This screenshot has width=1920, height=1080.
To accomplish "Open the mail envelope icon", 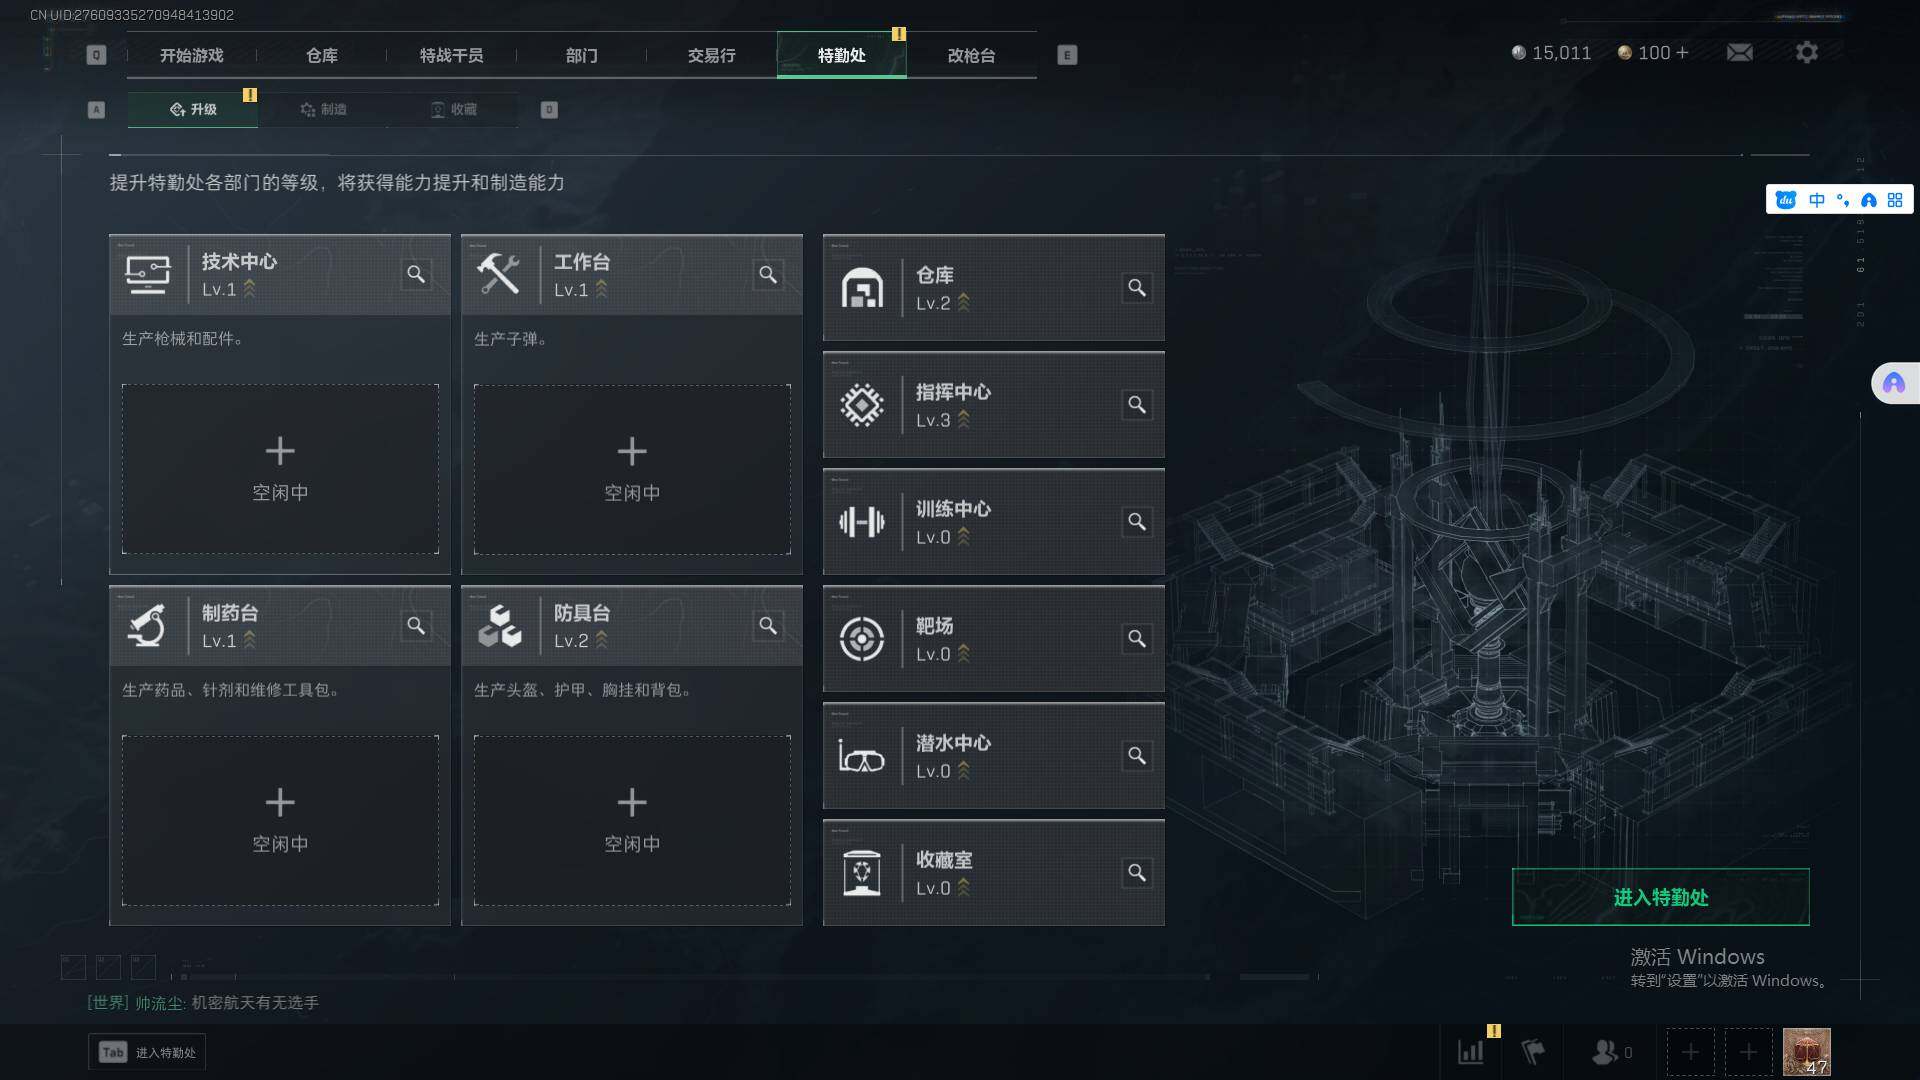I will pos(1739,52).
